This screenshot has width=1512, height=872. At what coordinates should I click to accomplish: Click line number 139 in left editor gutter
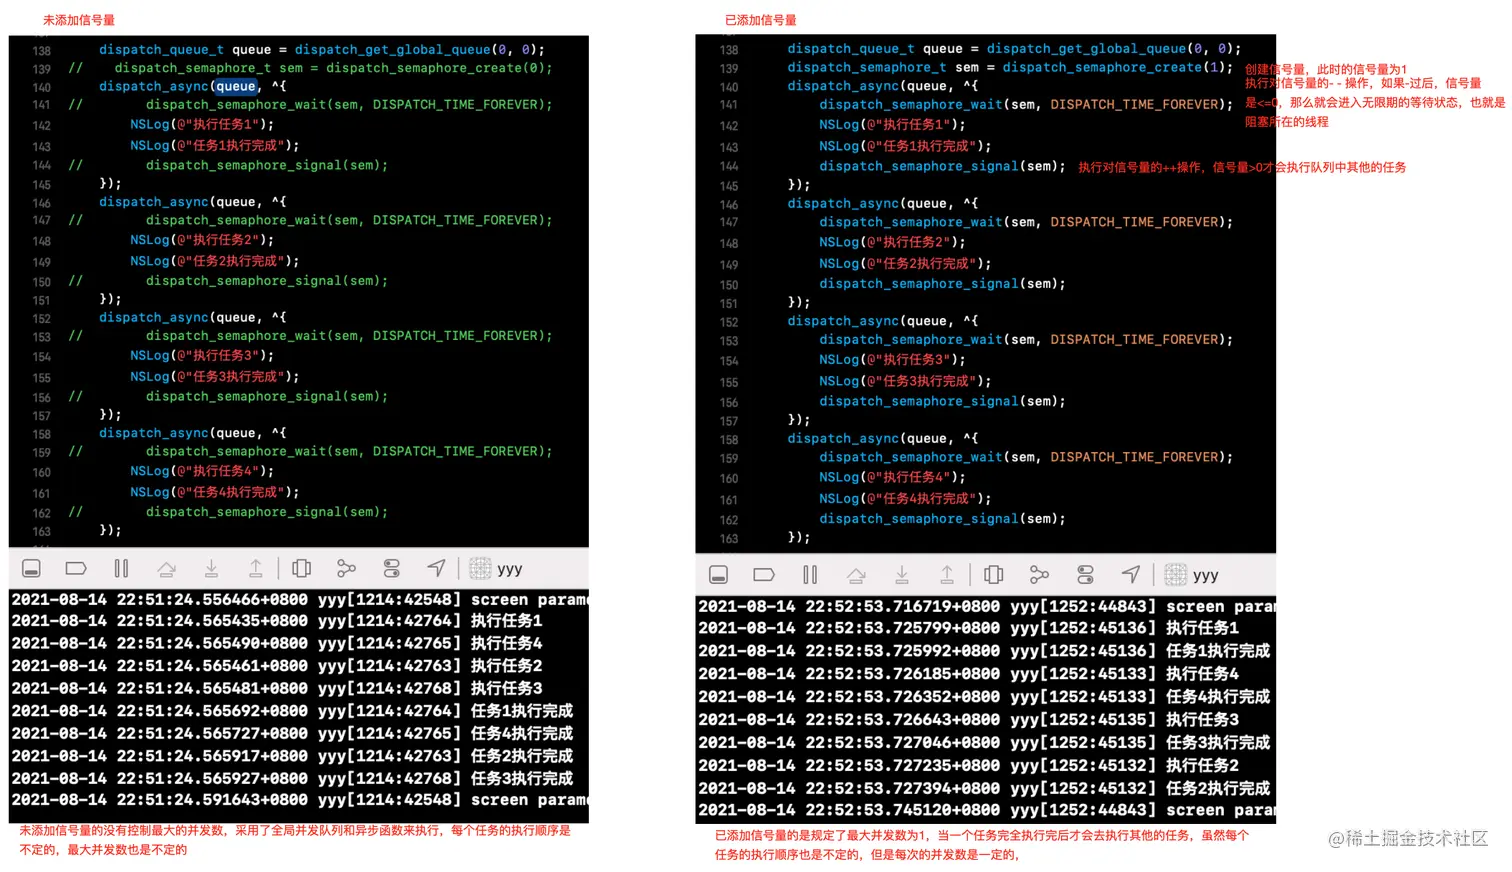point(41,69)
